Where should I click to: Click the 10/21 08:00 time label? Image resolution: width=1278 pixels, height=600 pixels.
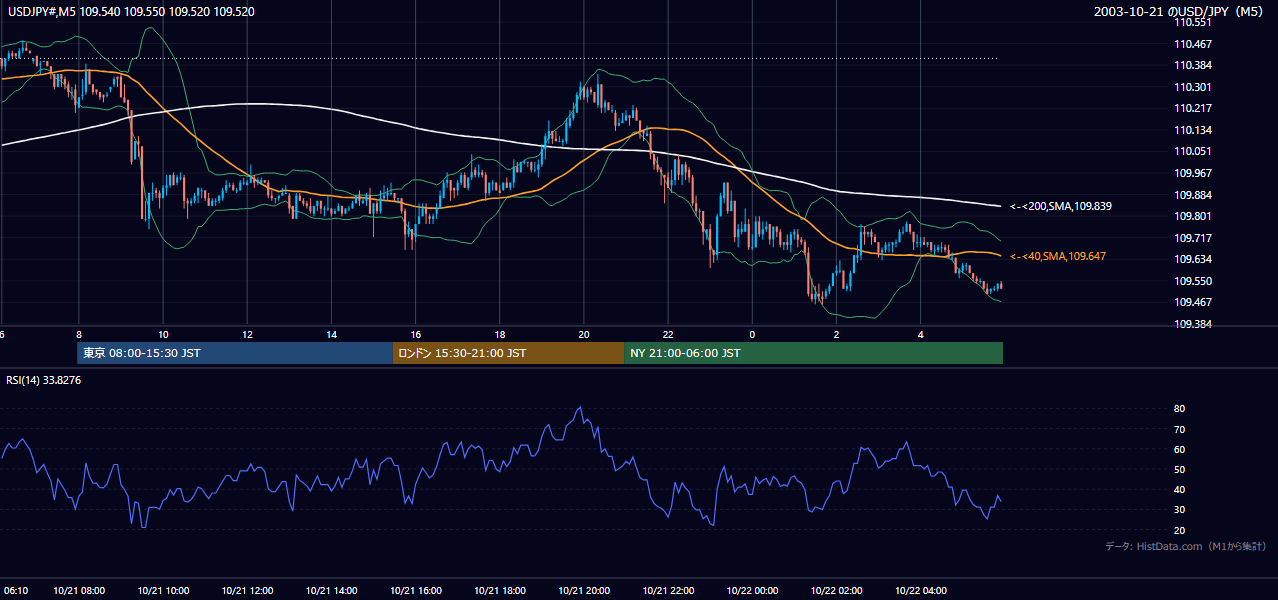[79, 590]
